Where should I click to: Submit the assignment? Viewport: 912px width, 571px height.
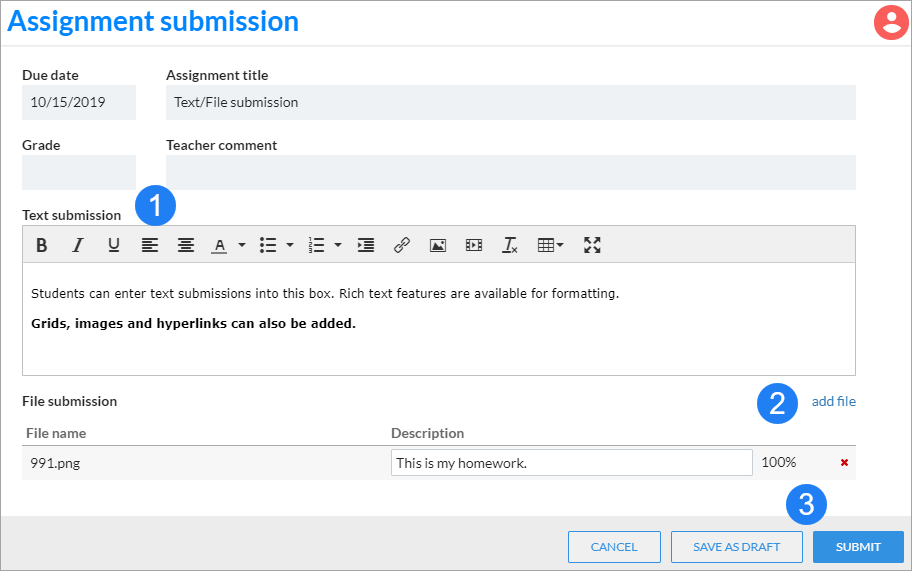pos(858,547)
